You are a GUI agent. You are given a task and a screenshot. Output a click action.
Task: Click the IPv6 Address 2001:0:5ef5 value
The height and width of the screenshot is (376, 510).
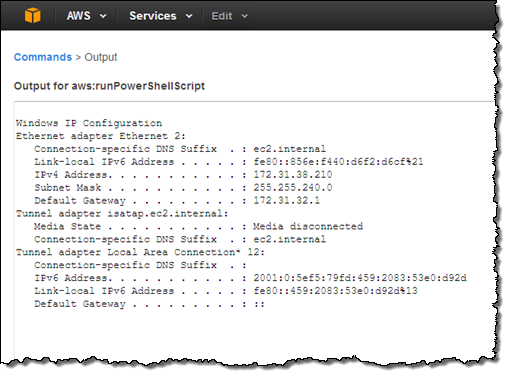[x=360, y=278]
